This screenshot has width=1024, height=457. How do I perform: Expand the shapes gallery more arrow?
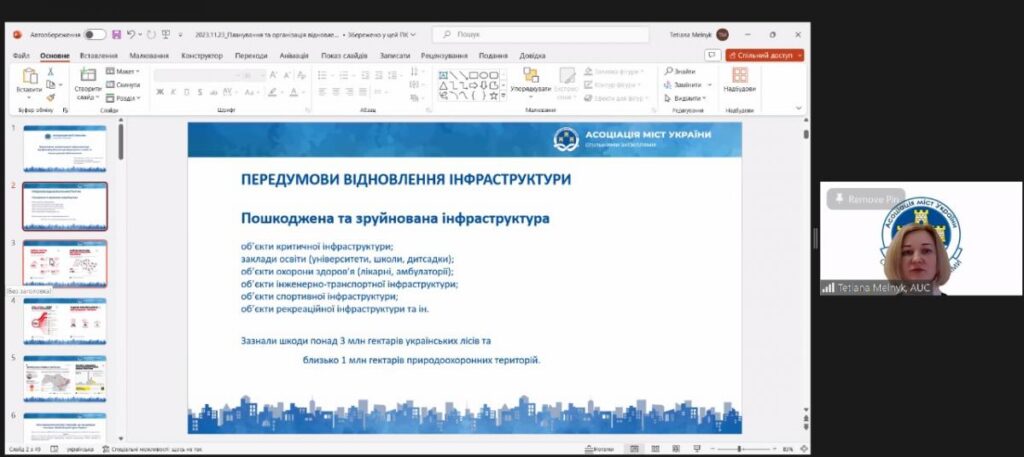(x=504, y=97)
